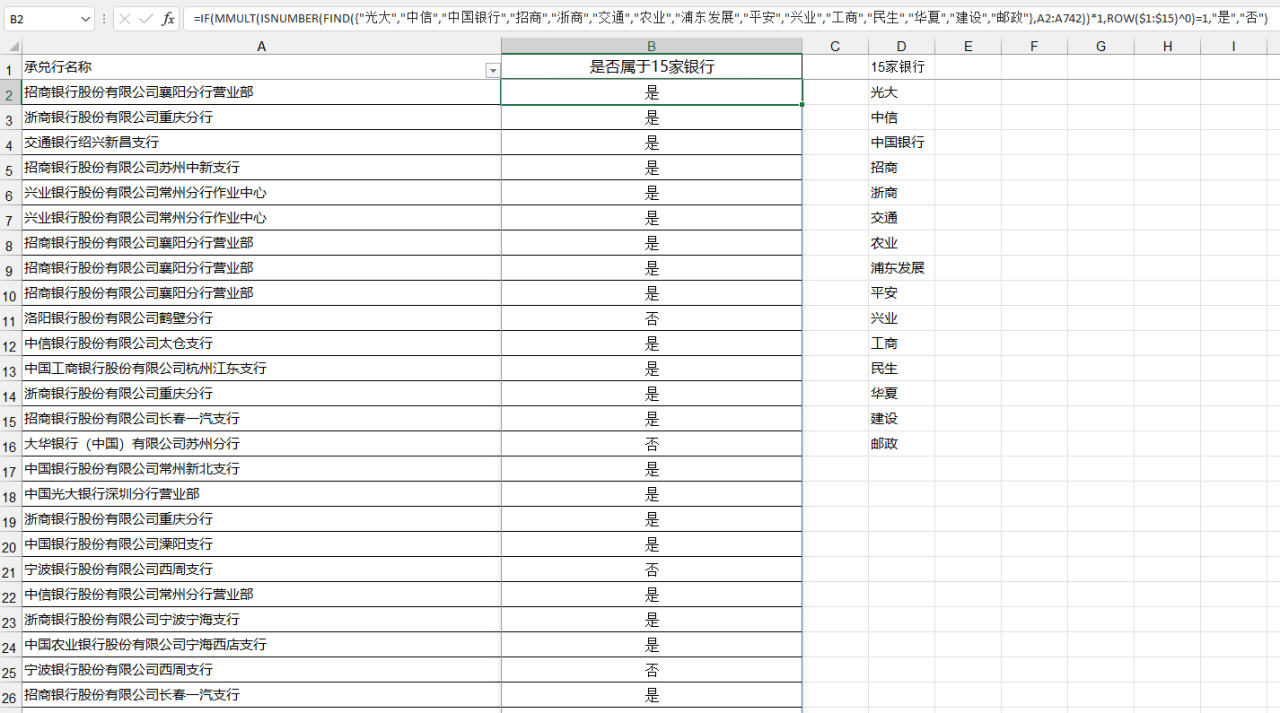The height and width of the screenshot is (713, 1280).
Task: Click 邮政 in the 15家银行 list
Action: pyautogui.click(x=901, y=443)
